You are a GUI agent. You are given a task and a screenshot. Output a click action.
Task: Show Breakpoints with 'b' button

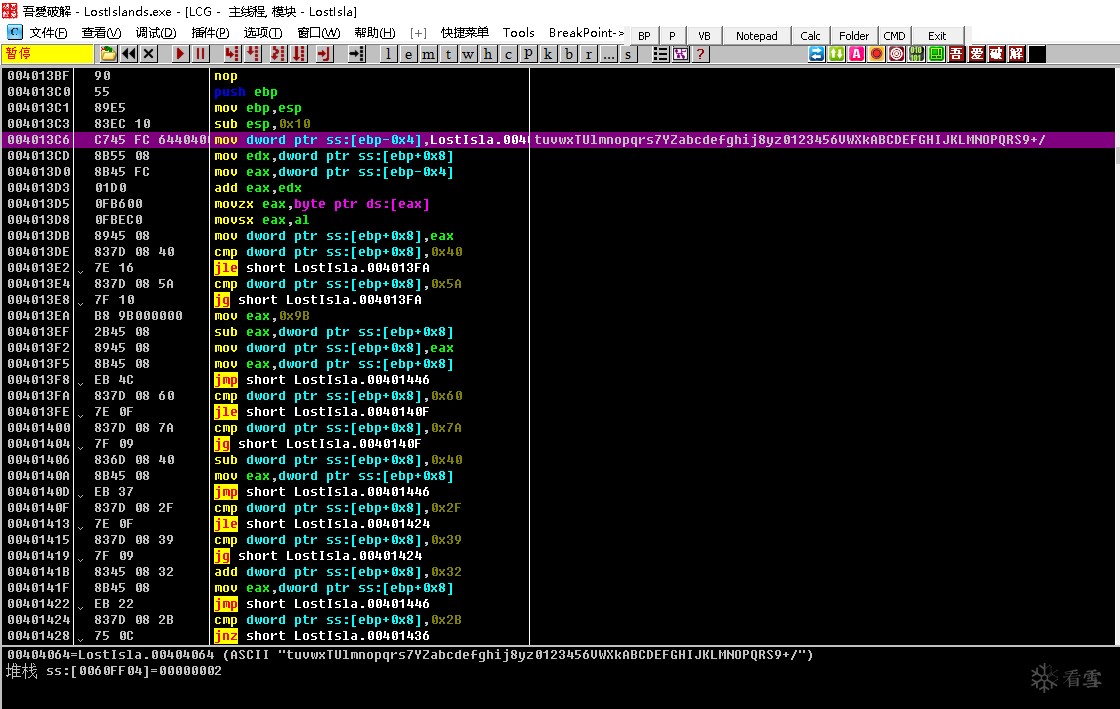569,54
